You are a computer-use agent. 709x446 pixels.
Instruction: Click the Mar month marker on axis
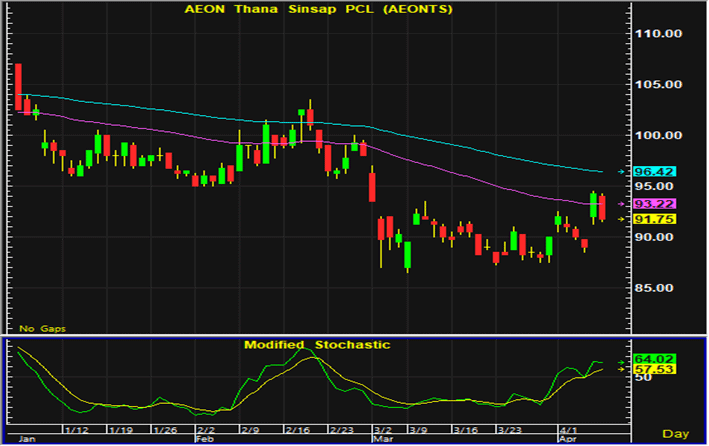381,438
